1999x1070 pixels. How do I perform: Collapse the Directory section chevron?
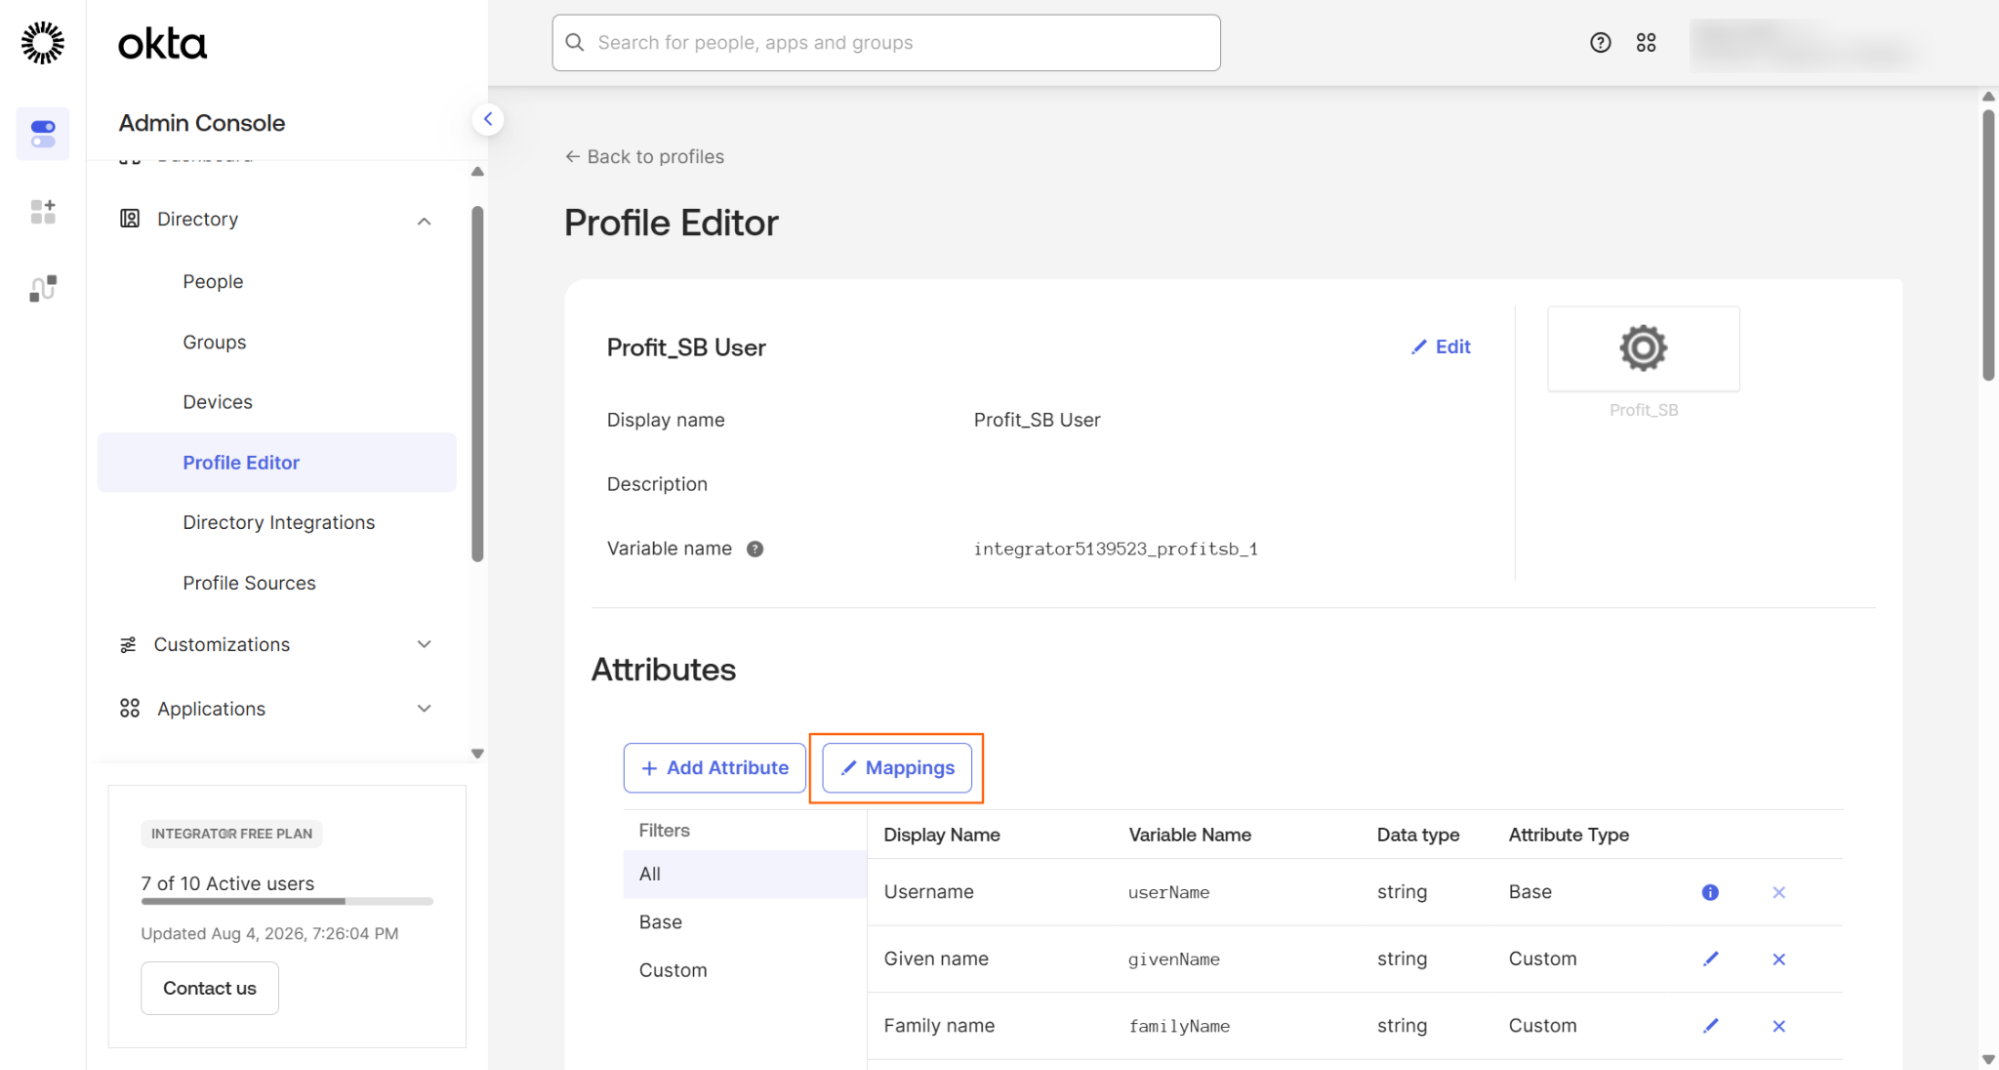coord(424,221)
